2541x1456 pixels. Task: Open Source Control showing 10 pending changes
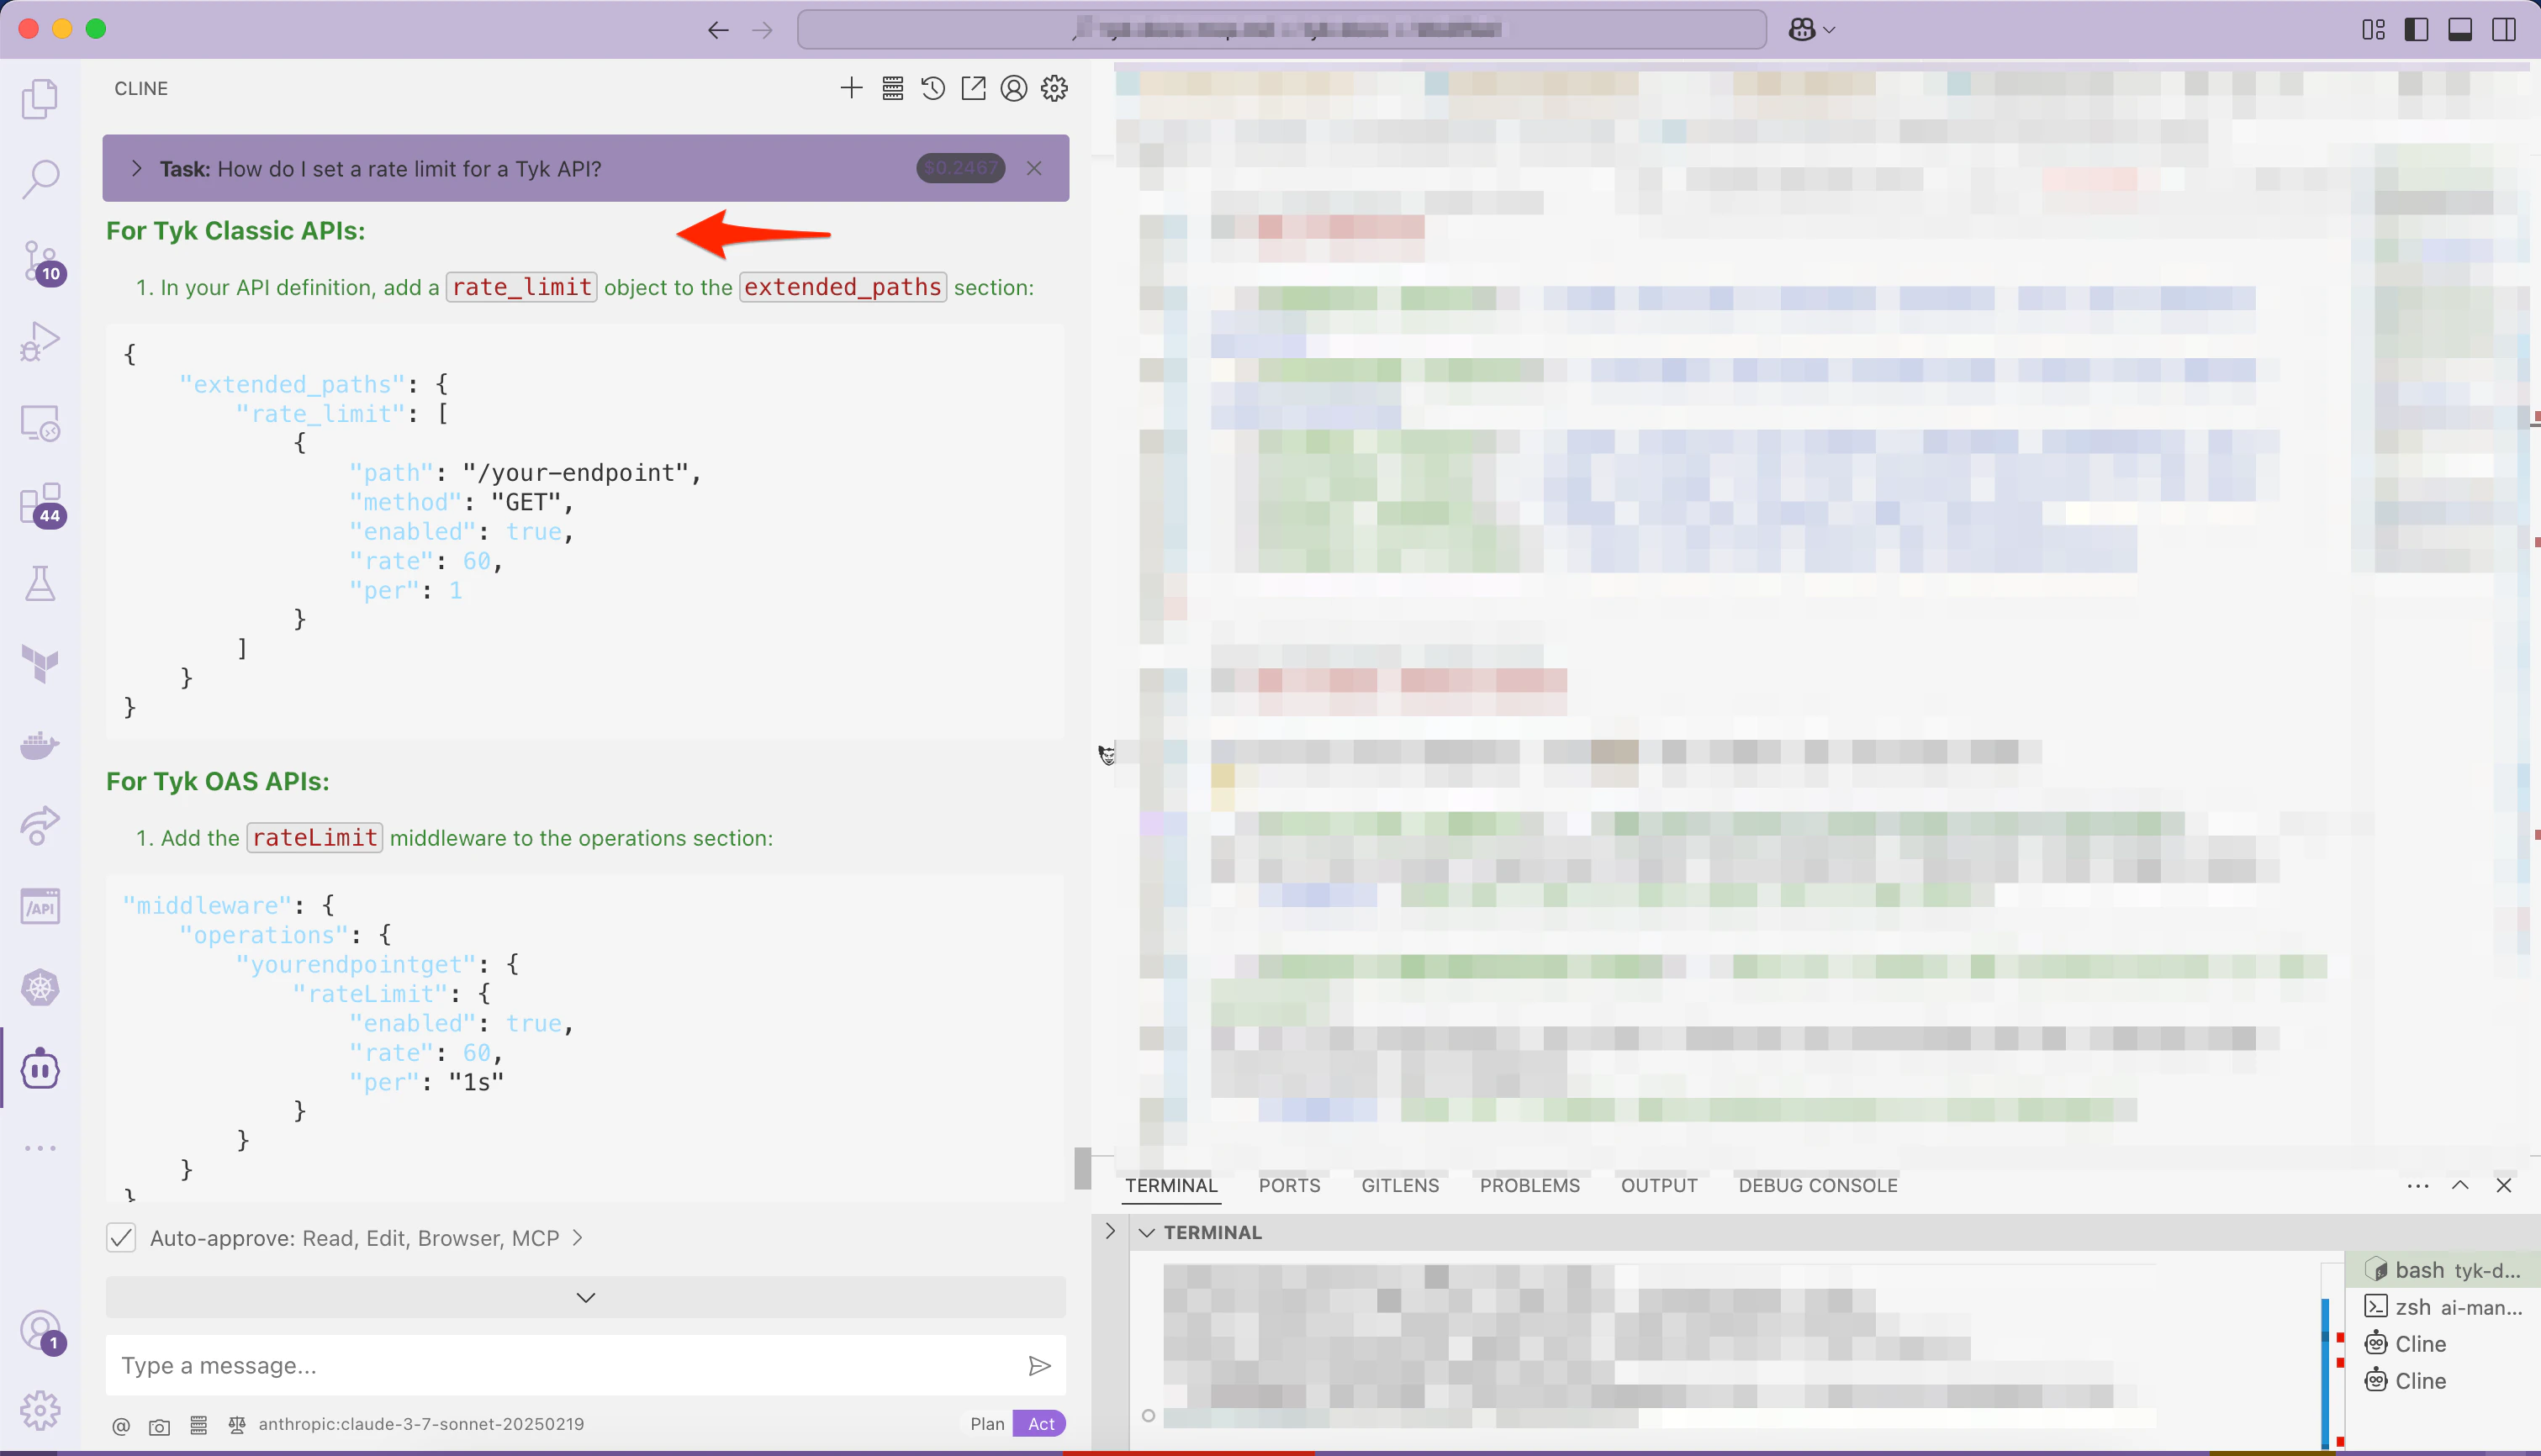(x=40, y=260)
